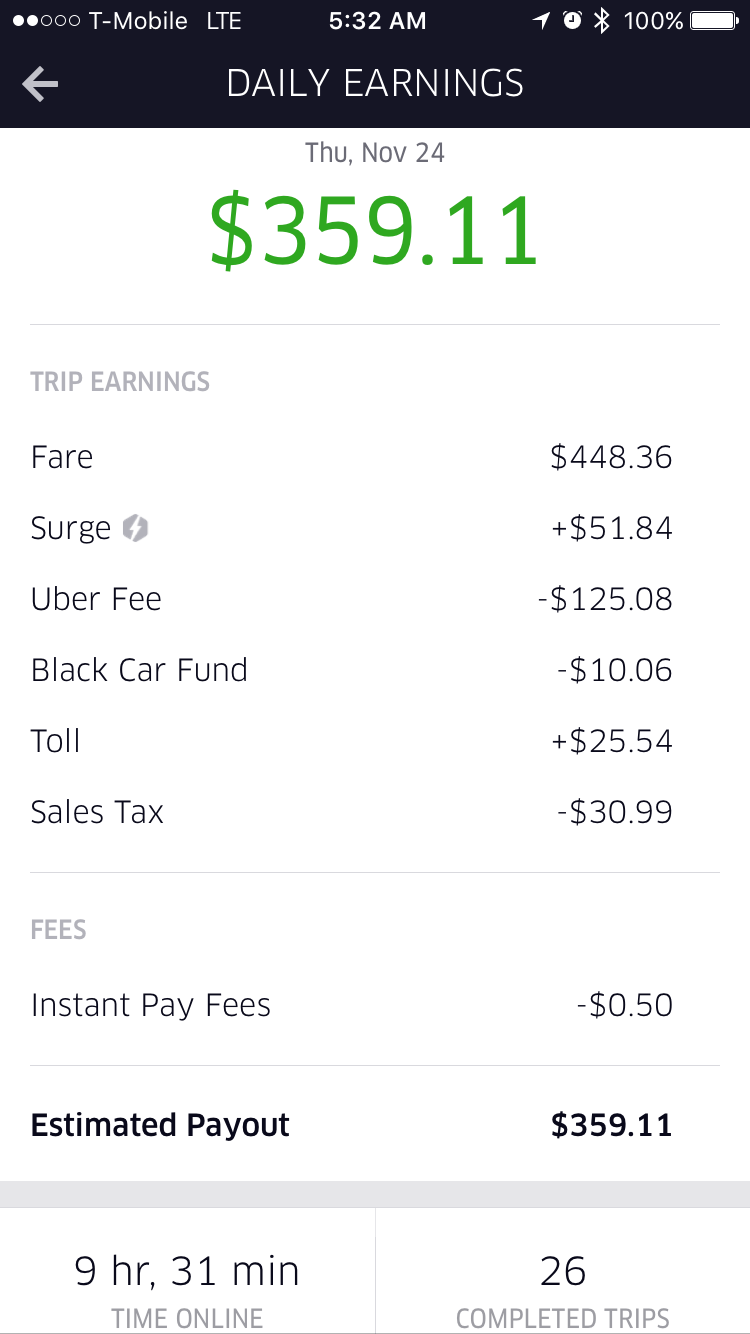Tap the 5:32 AM clock in status bar

point(375,21)
